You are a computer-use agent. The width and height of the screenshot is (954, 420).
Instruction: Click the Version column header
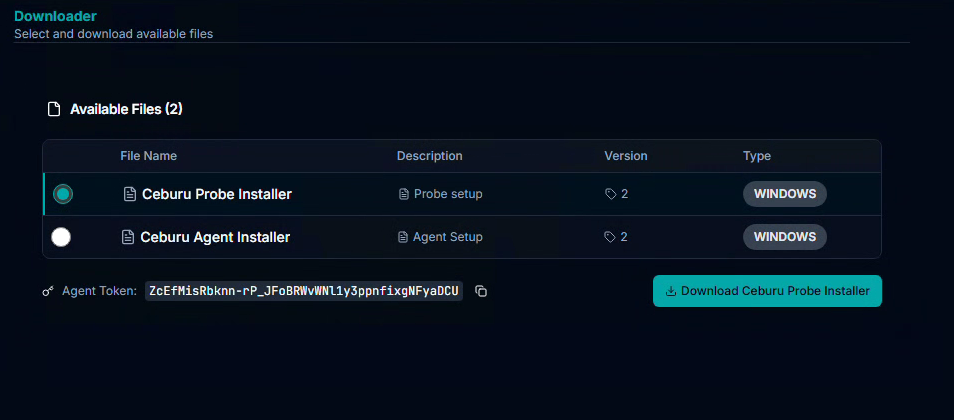click(625, 156)
